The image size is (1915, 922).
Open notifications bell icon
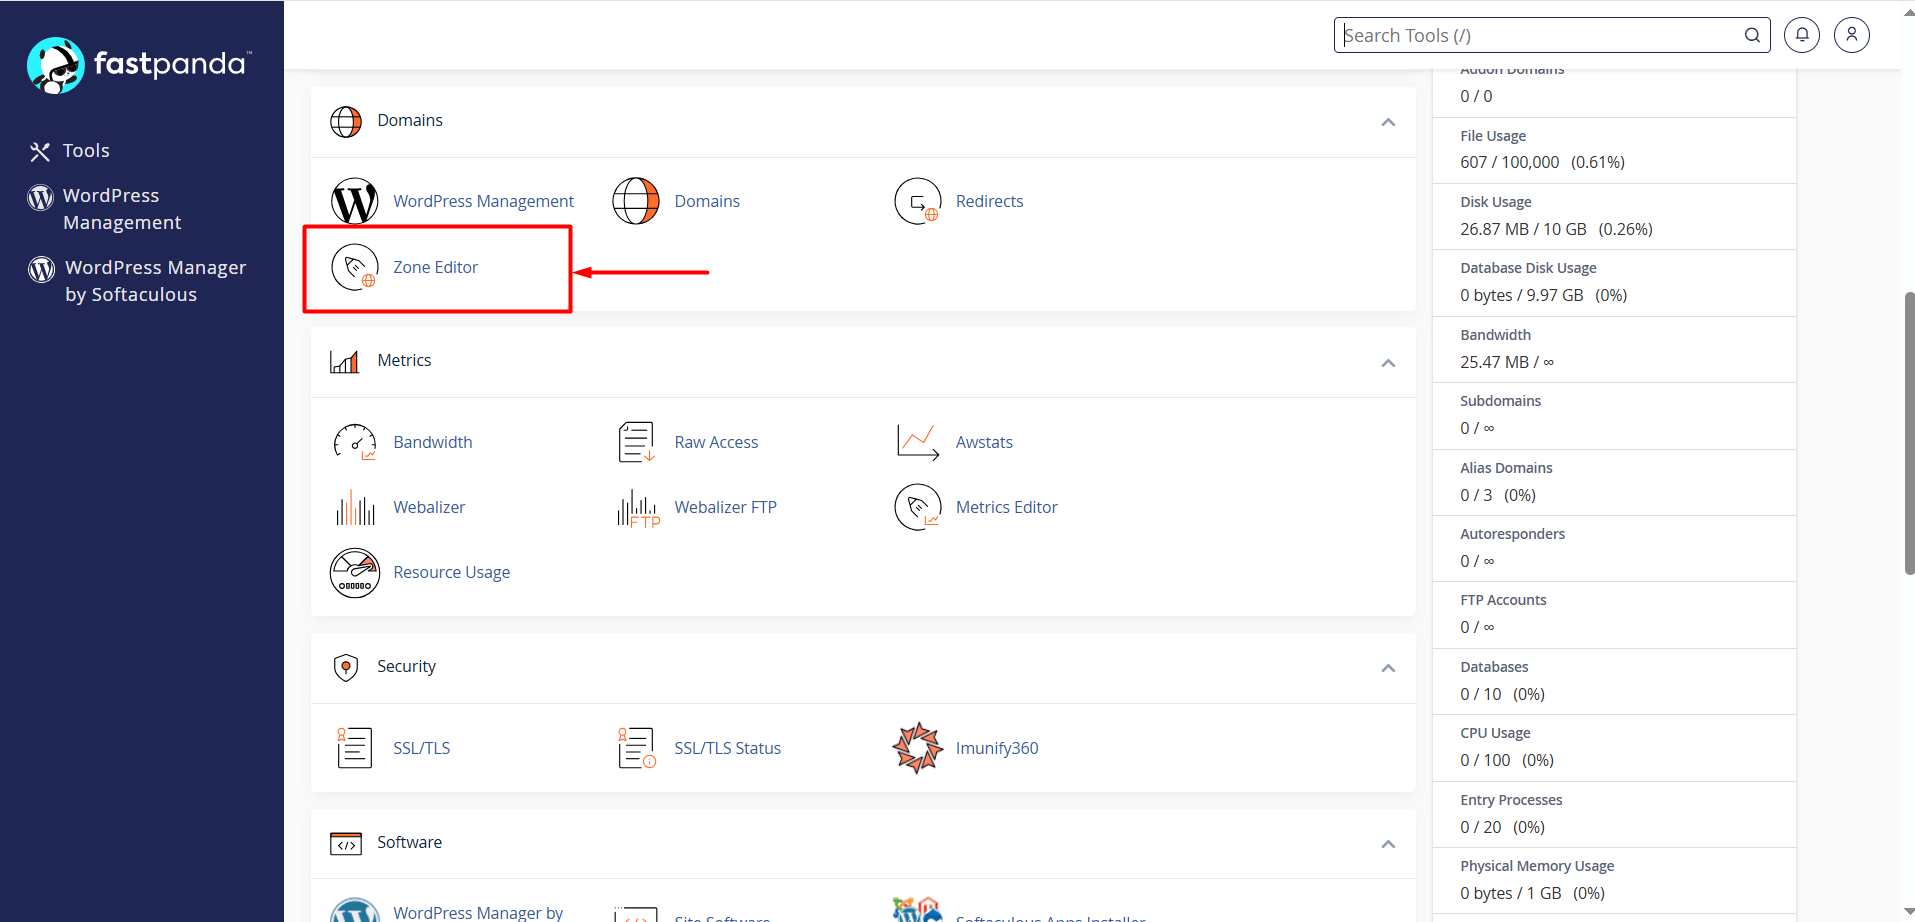point(1802,35)
